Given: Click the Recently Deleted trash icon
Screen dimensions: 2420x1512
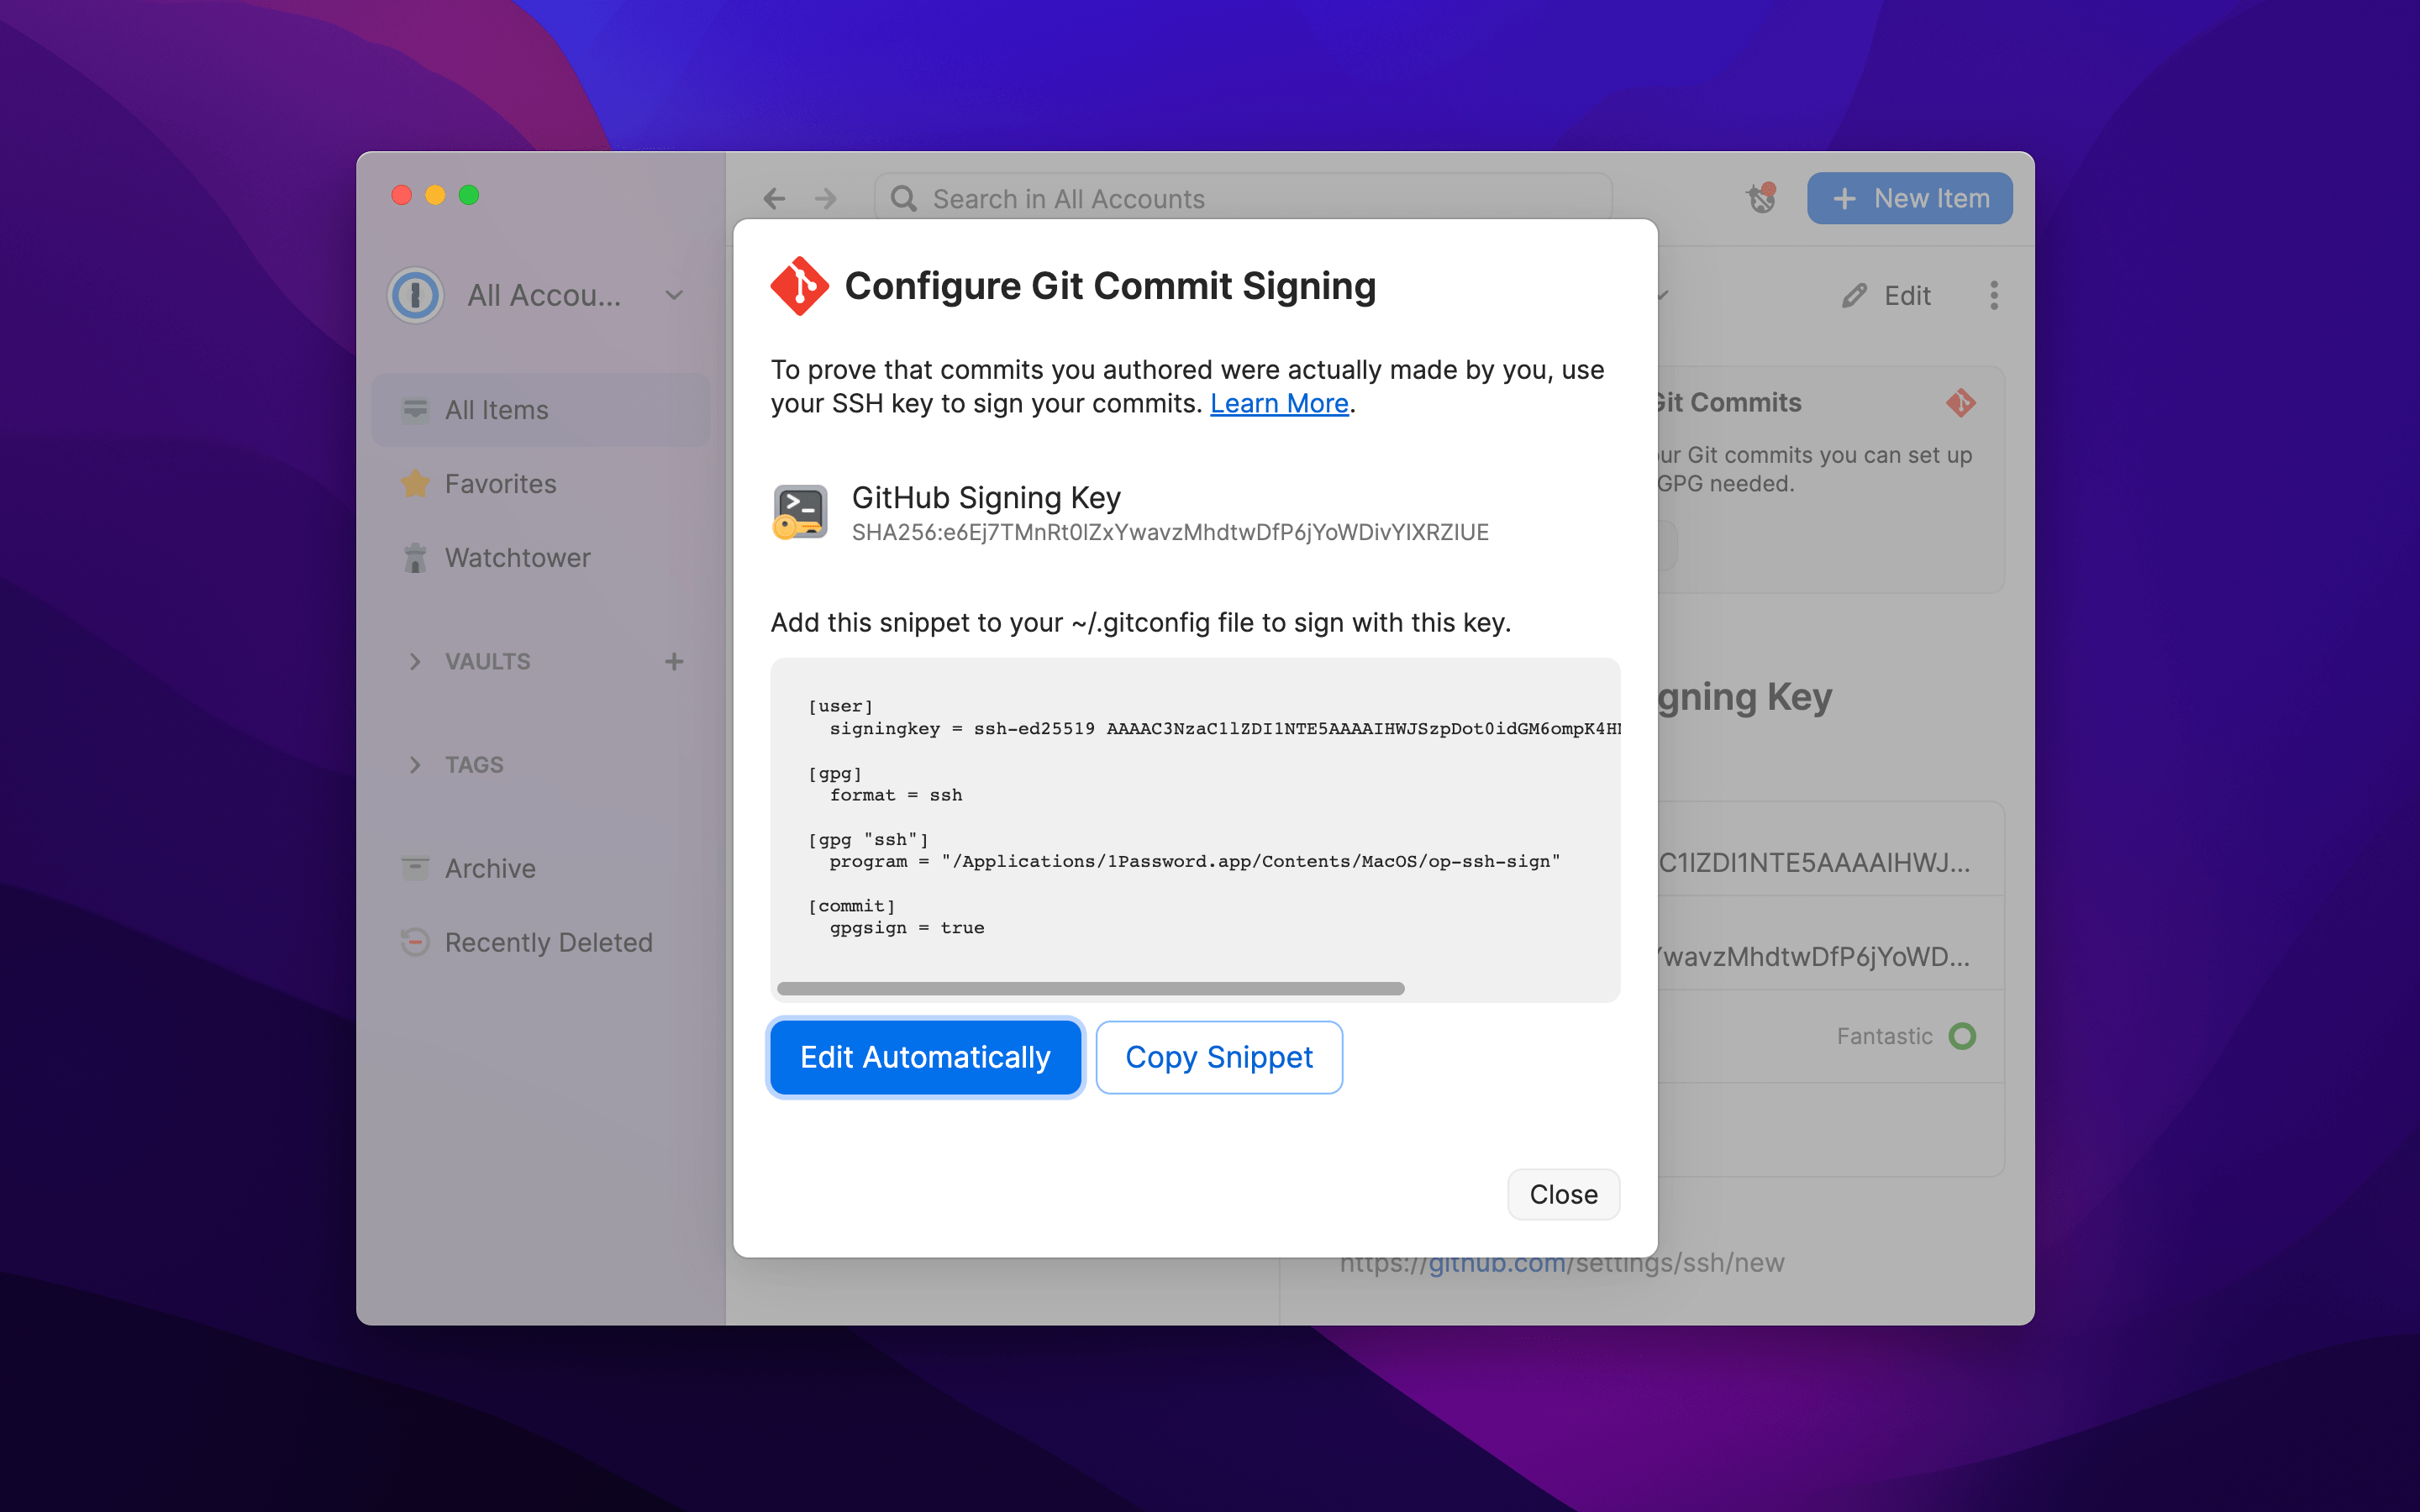Looking at the screenshot, I should (x=413, y=941).
